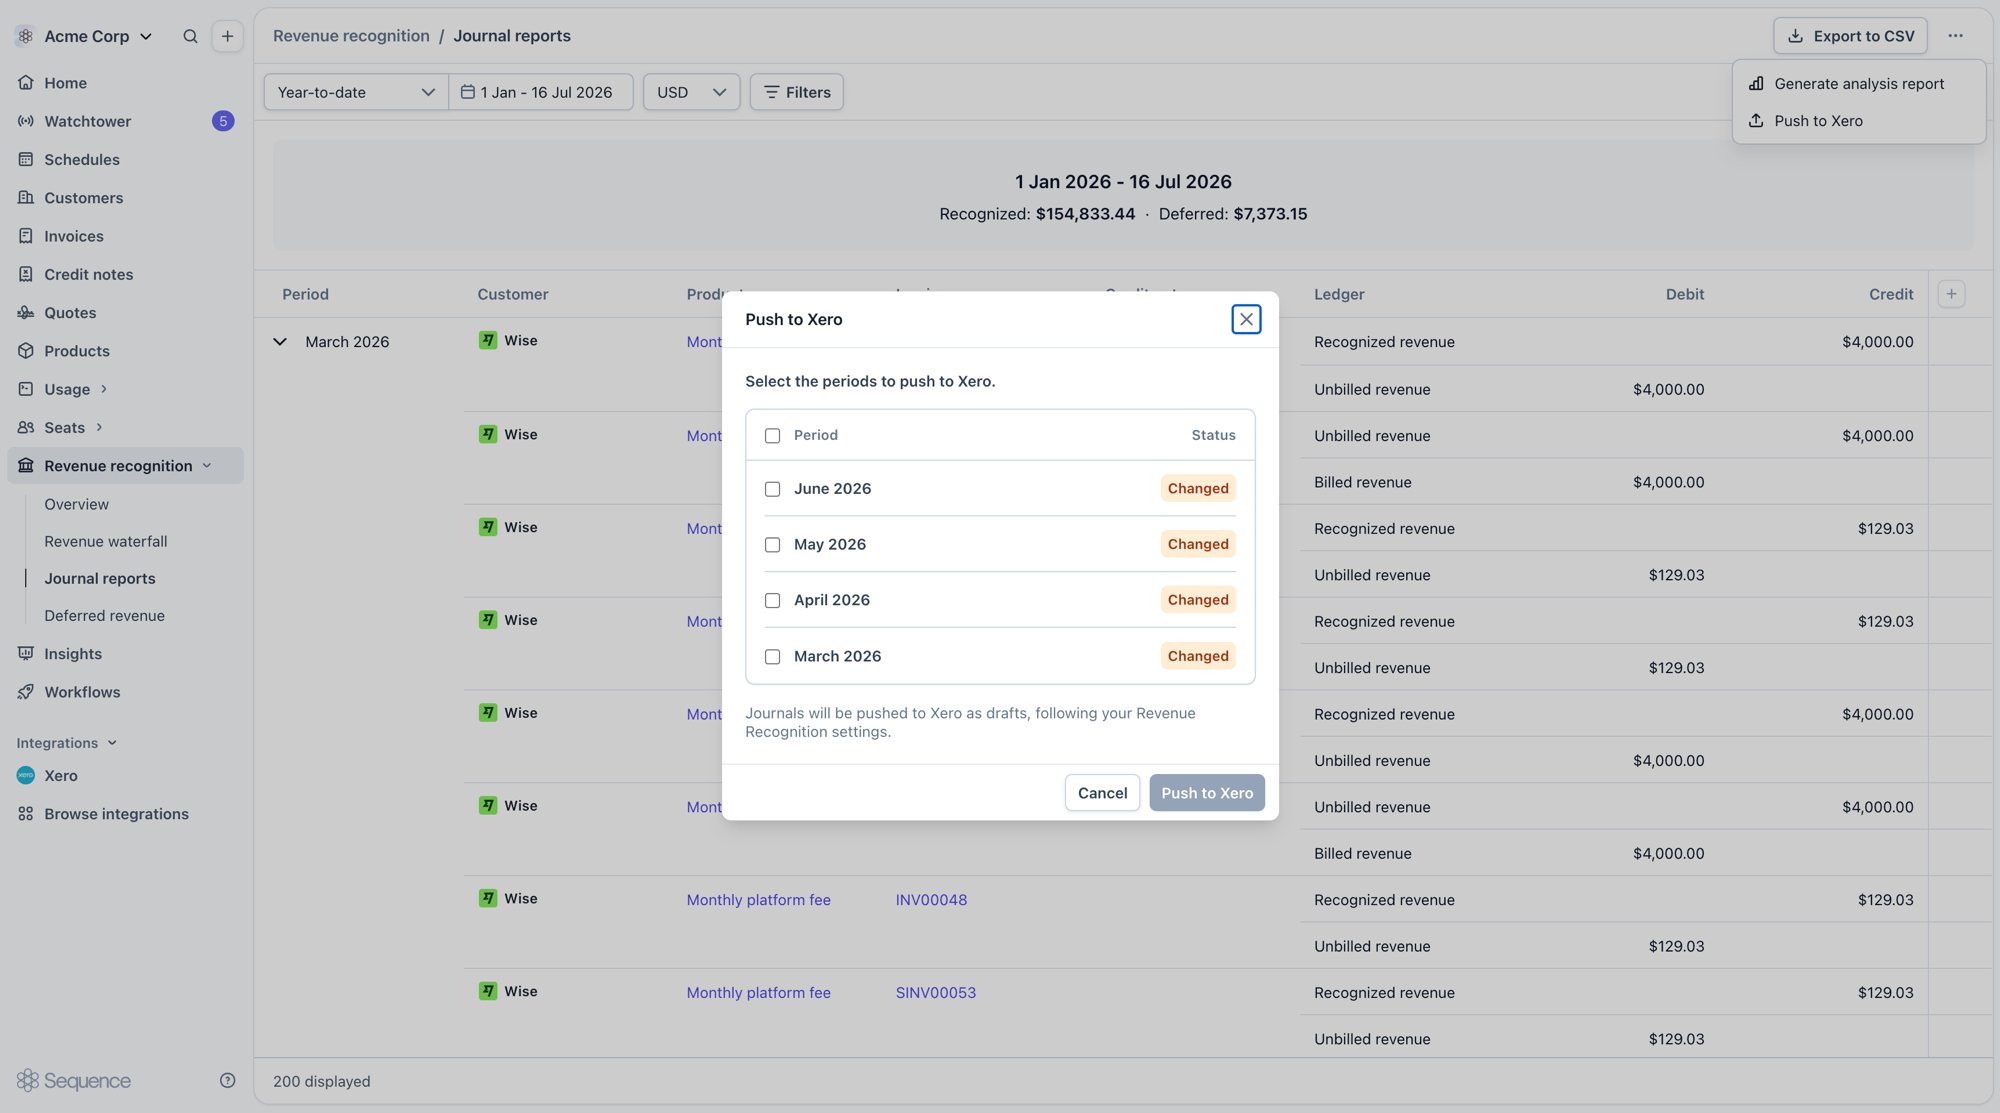Click the Deferred total $7,373.15

click(1270, 214)
